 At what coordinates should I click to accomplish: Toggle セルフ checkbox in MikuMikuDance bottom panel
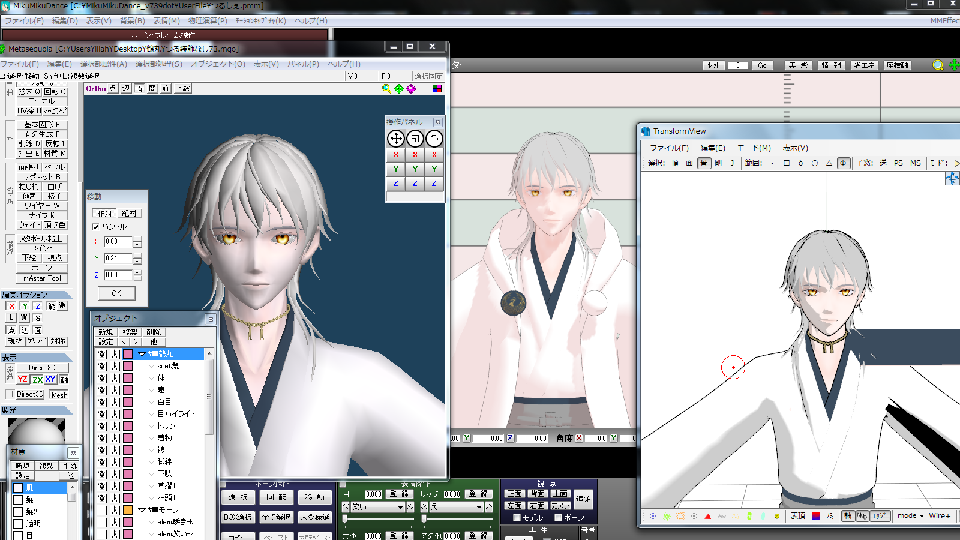click(517, 518)
